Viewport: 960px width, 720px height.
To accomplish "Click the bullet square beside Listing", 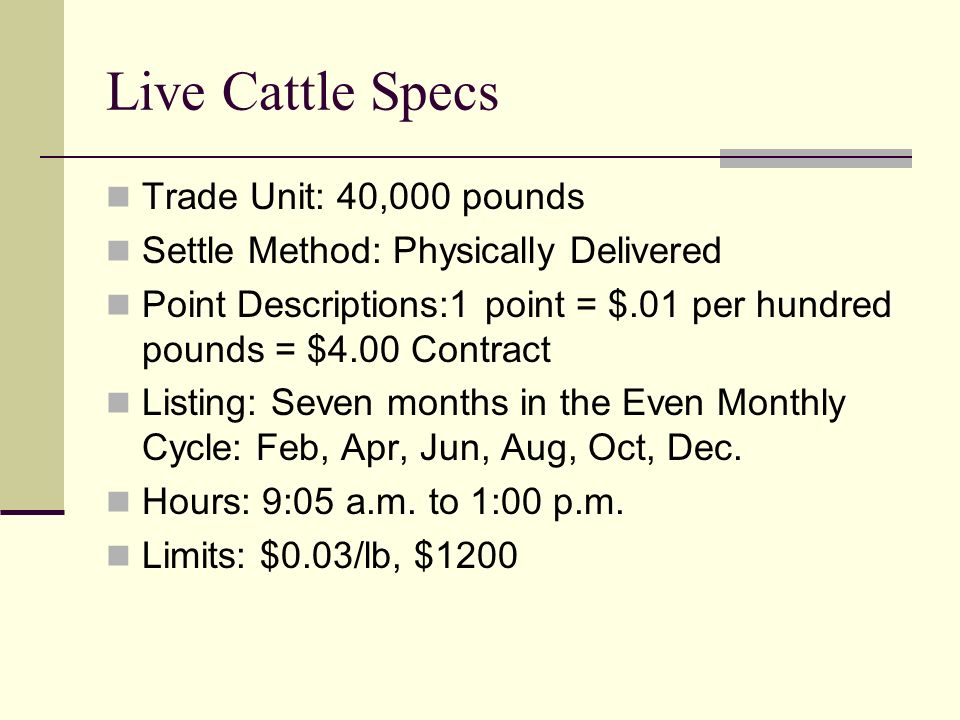I will tap(118, 403).
